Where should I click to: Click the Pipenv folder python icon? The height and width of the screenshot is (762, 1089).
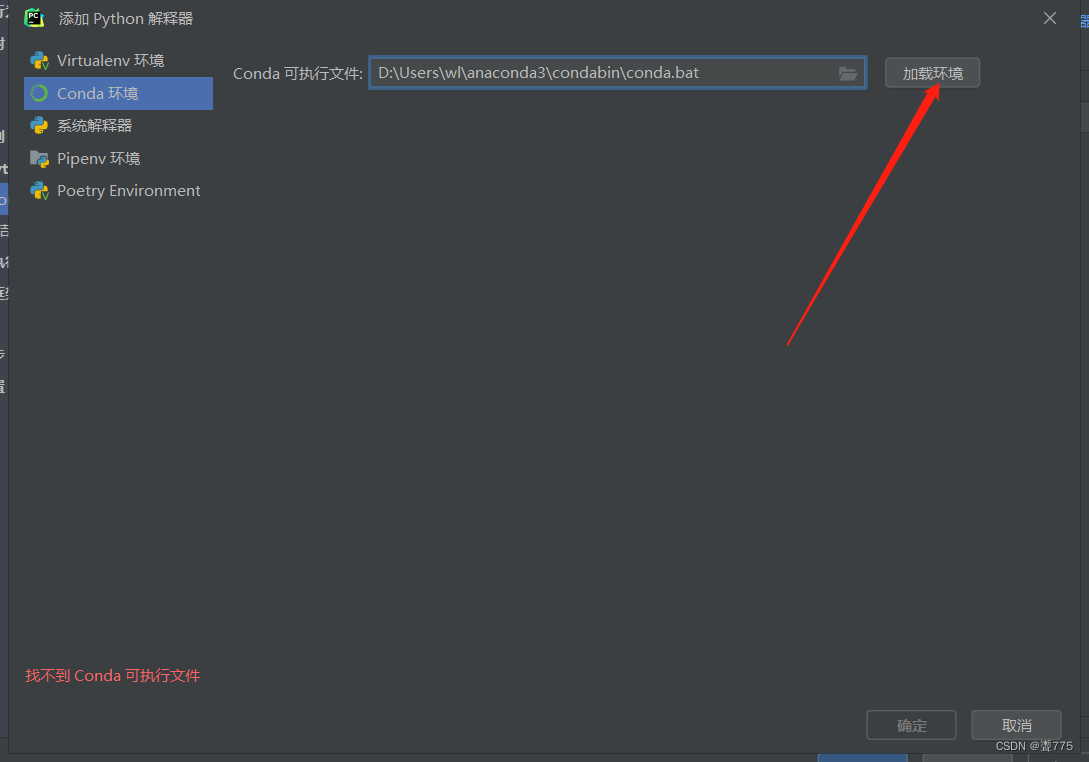pyautogui.click(x=40, y=159)
